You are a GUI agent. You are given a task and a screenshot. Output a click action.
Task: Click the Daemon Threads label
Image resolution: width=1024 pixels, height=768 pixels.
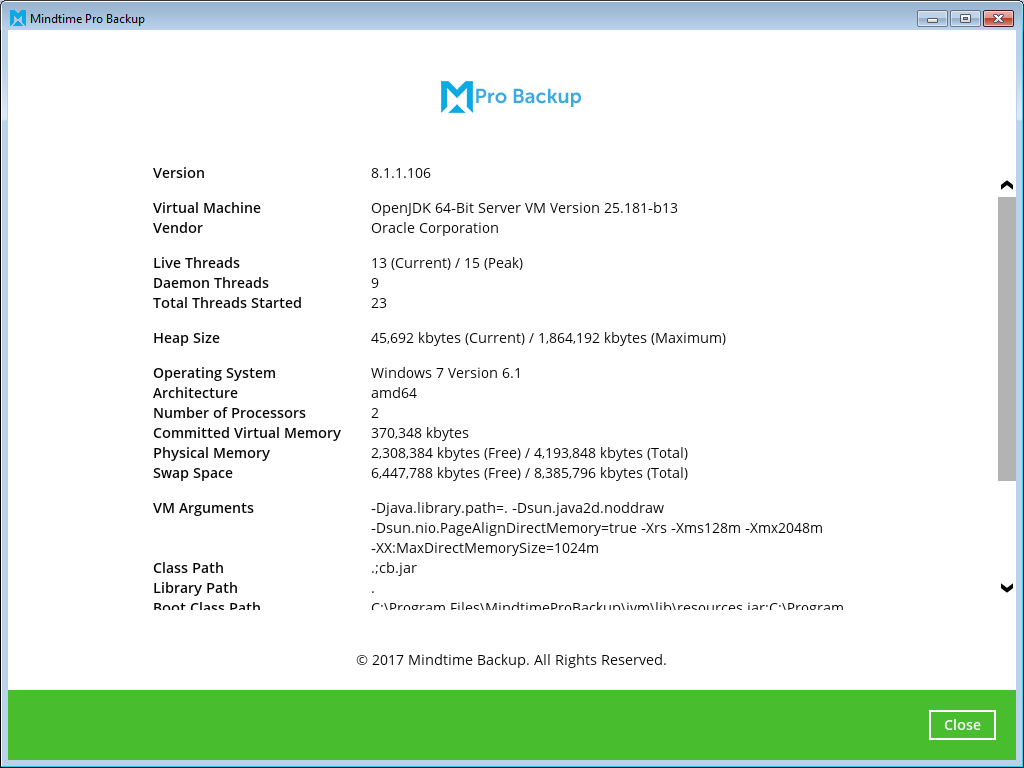pos(210,283)
